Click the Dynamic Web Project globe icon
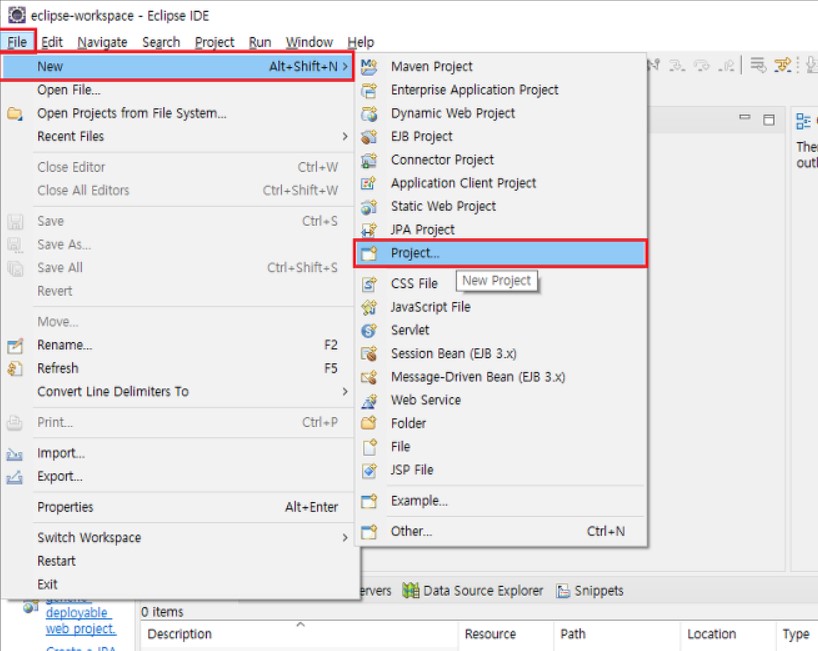This screenshot has height=651, width=818. 369,113
